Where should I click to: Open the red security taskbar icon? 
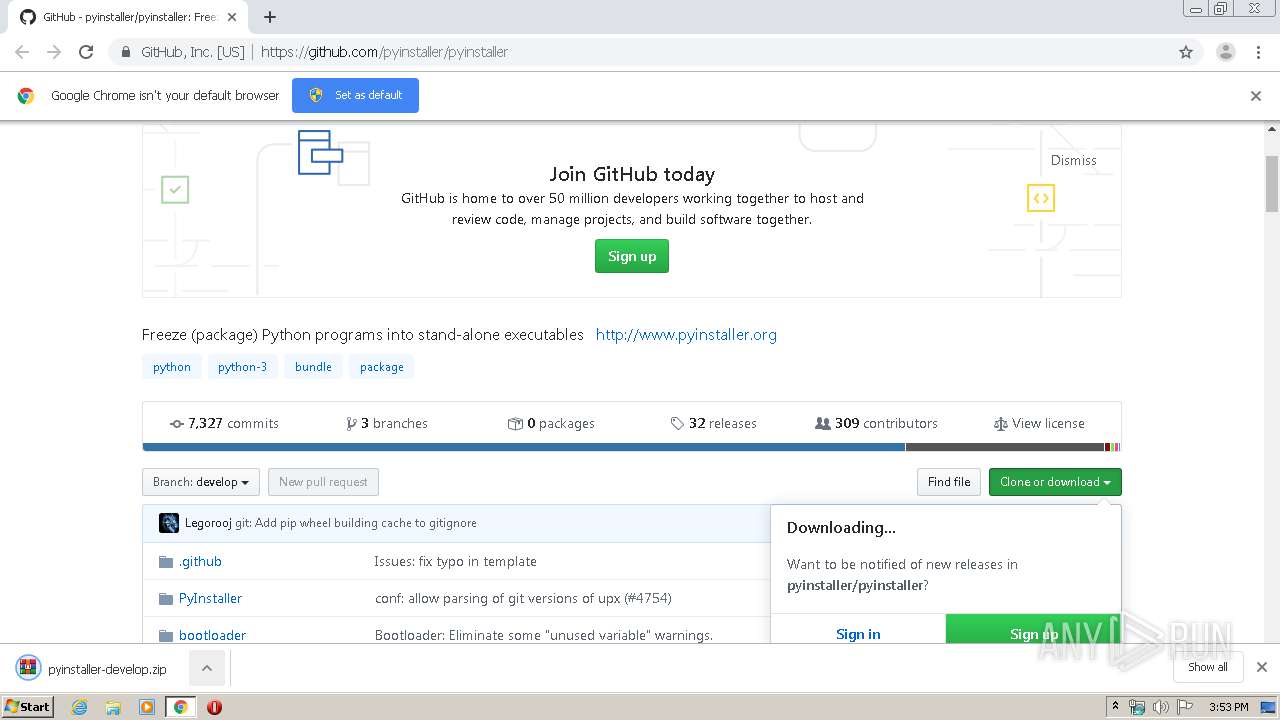214,707
